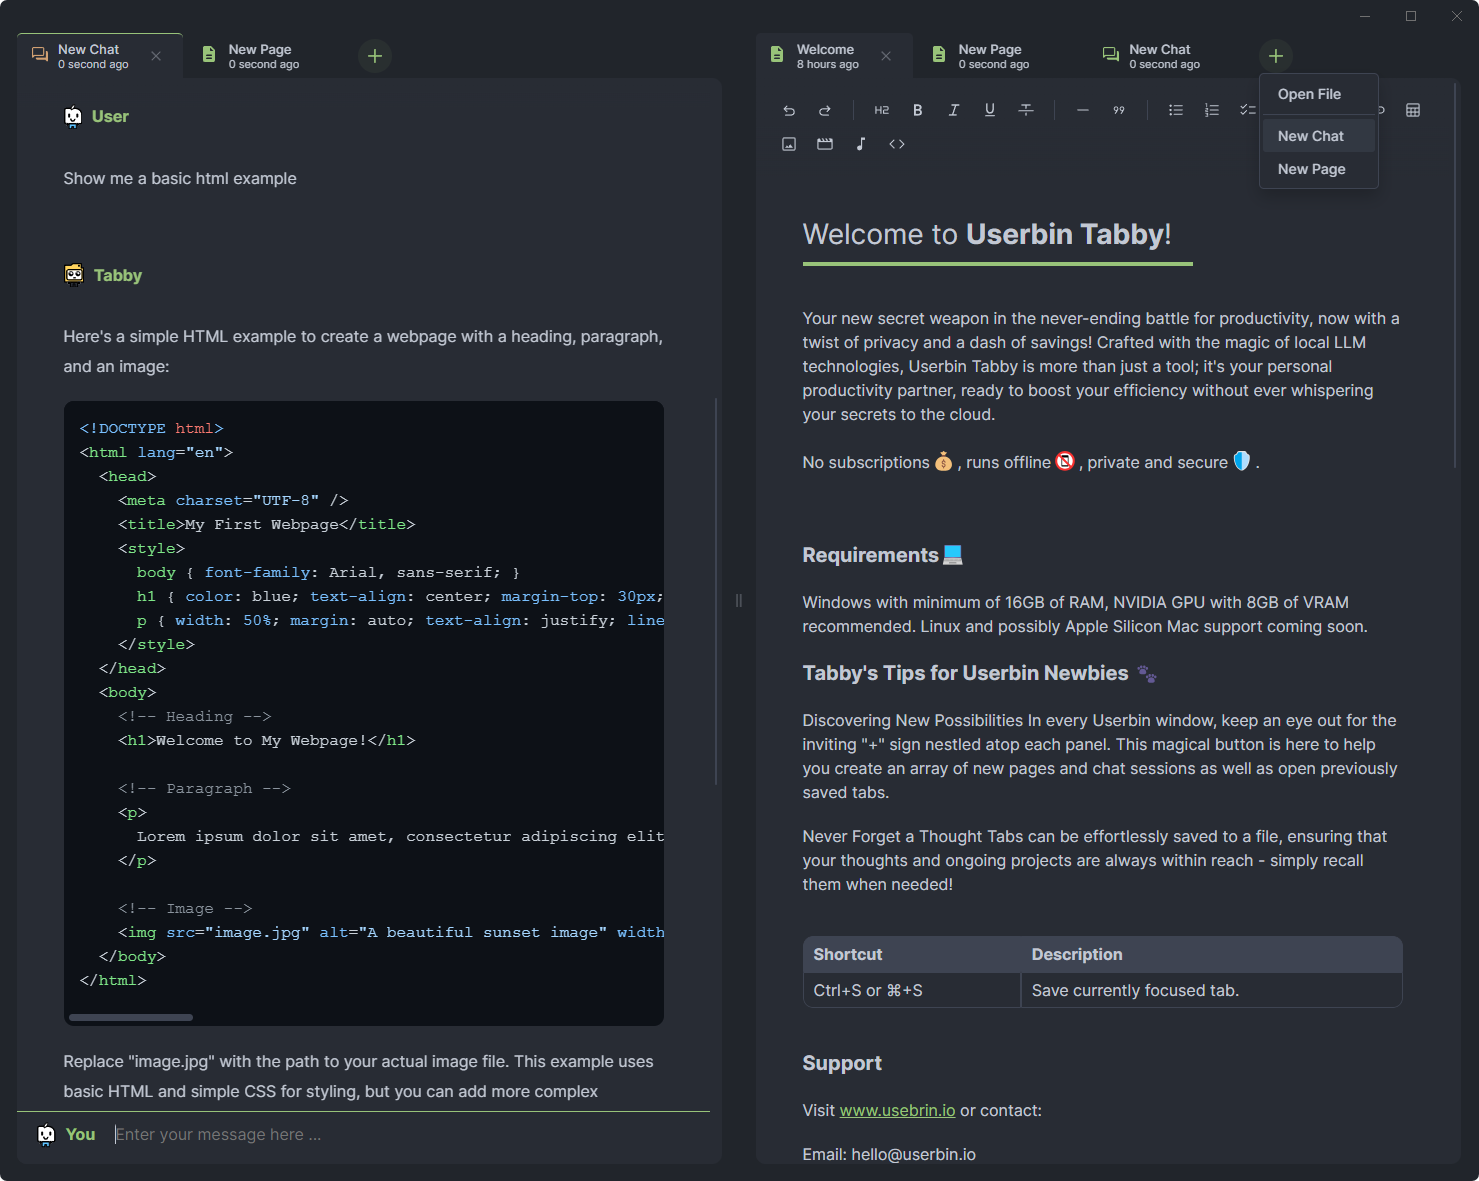Screen dimensions: 1479x1181
Task: Insert a block quote
Action: [x=1119, y=110]
